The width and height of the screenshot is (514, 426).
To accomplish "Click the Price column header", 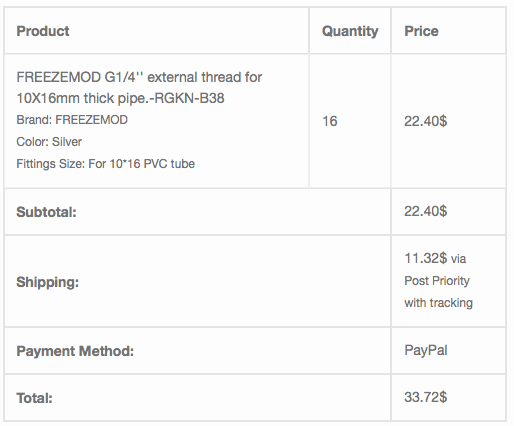I will (x=421, y=31).
